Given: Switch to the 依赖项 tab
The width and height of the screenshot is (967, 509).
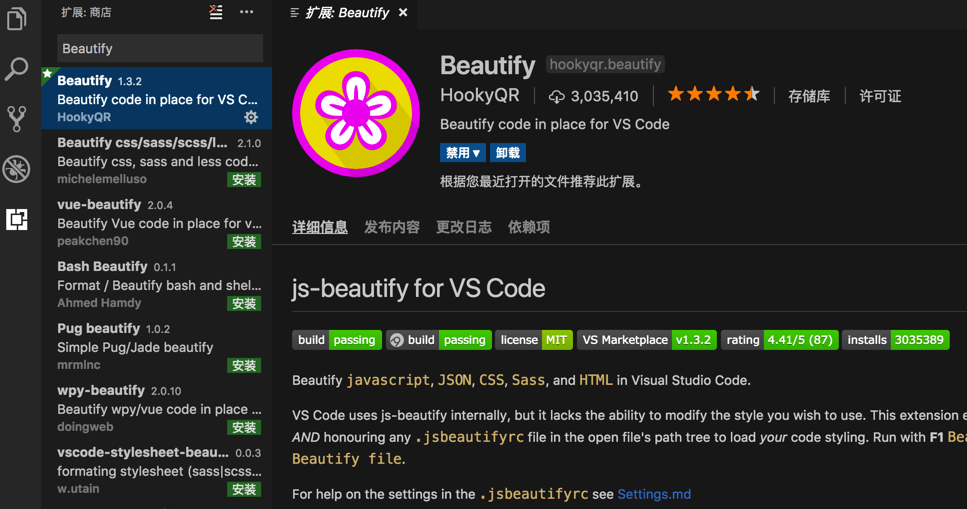Looking at the screenshot, I should (x=529, y=227).
